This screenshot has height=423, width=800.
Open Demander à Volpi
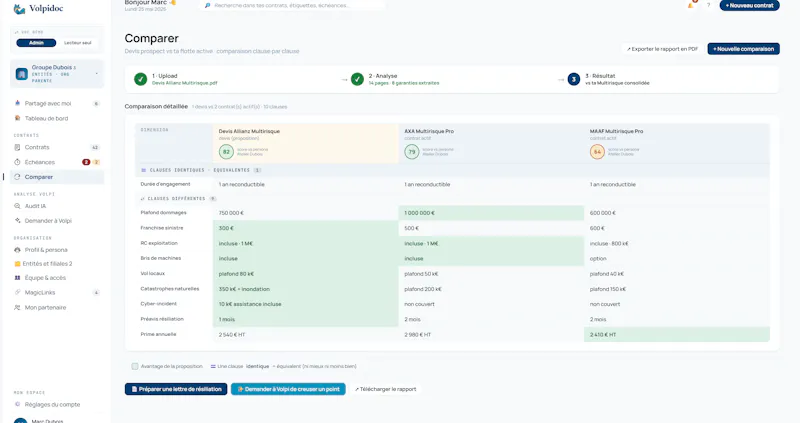pos(57,220)
